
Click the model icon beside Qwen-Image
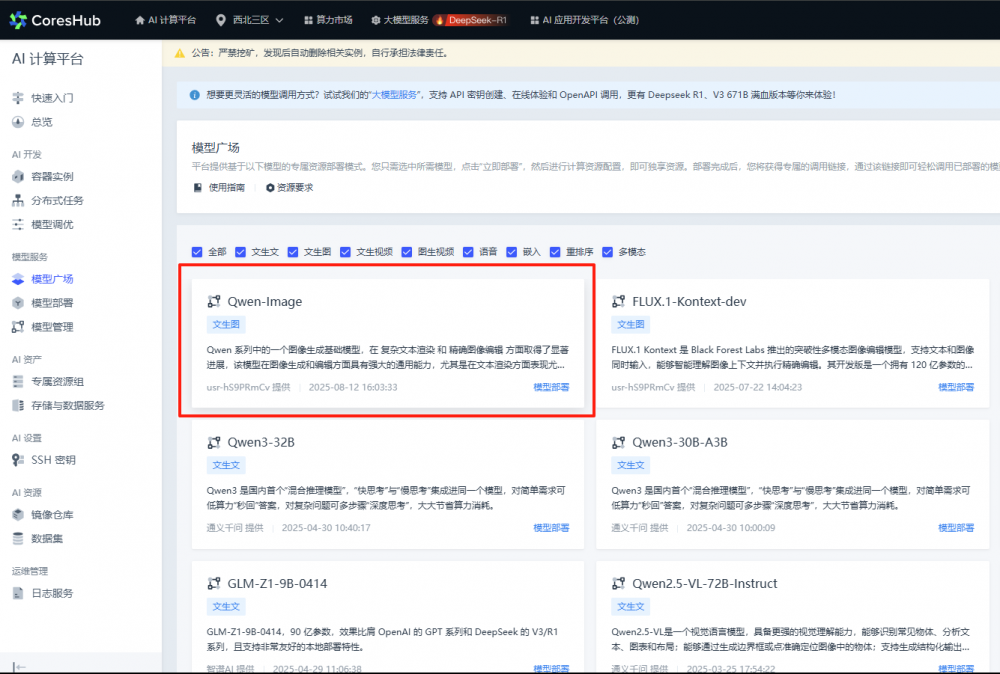(x=214, y=302)
